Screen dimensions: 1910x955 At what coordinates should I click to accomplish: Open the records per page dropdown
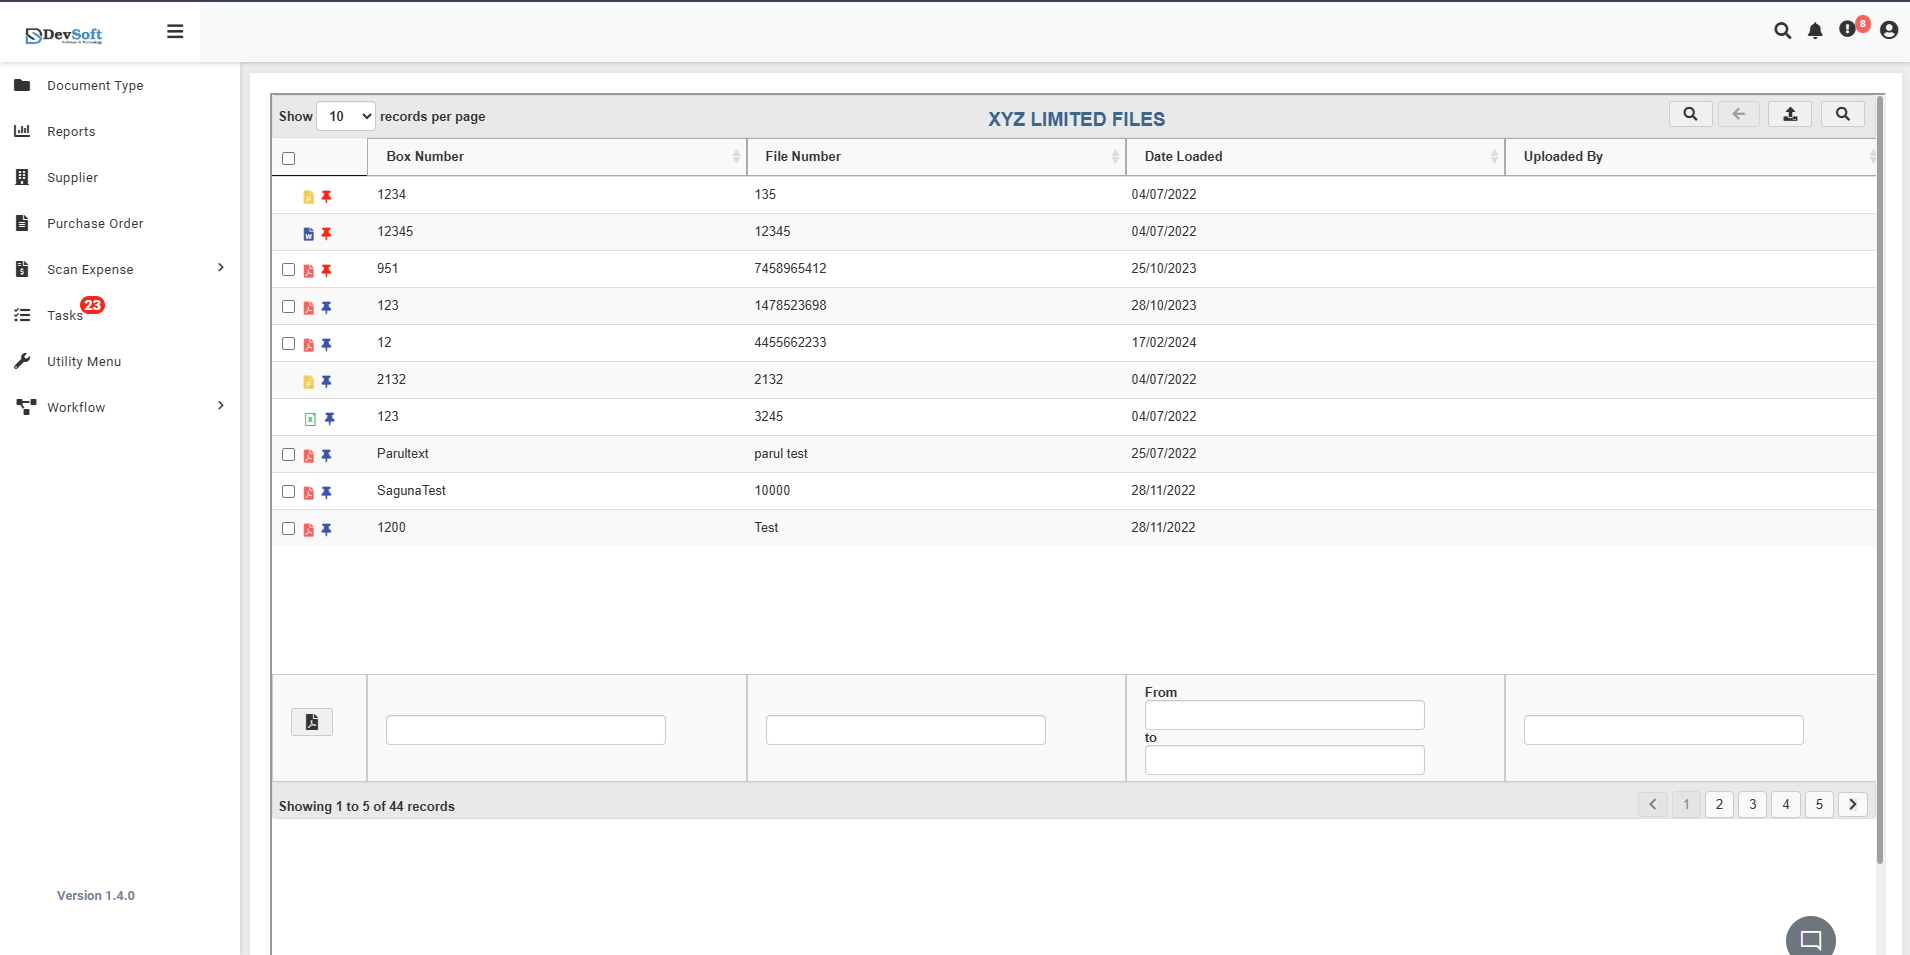click(x=346, y=117)
